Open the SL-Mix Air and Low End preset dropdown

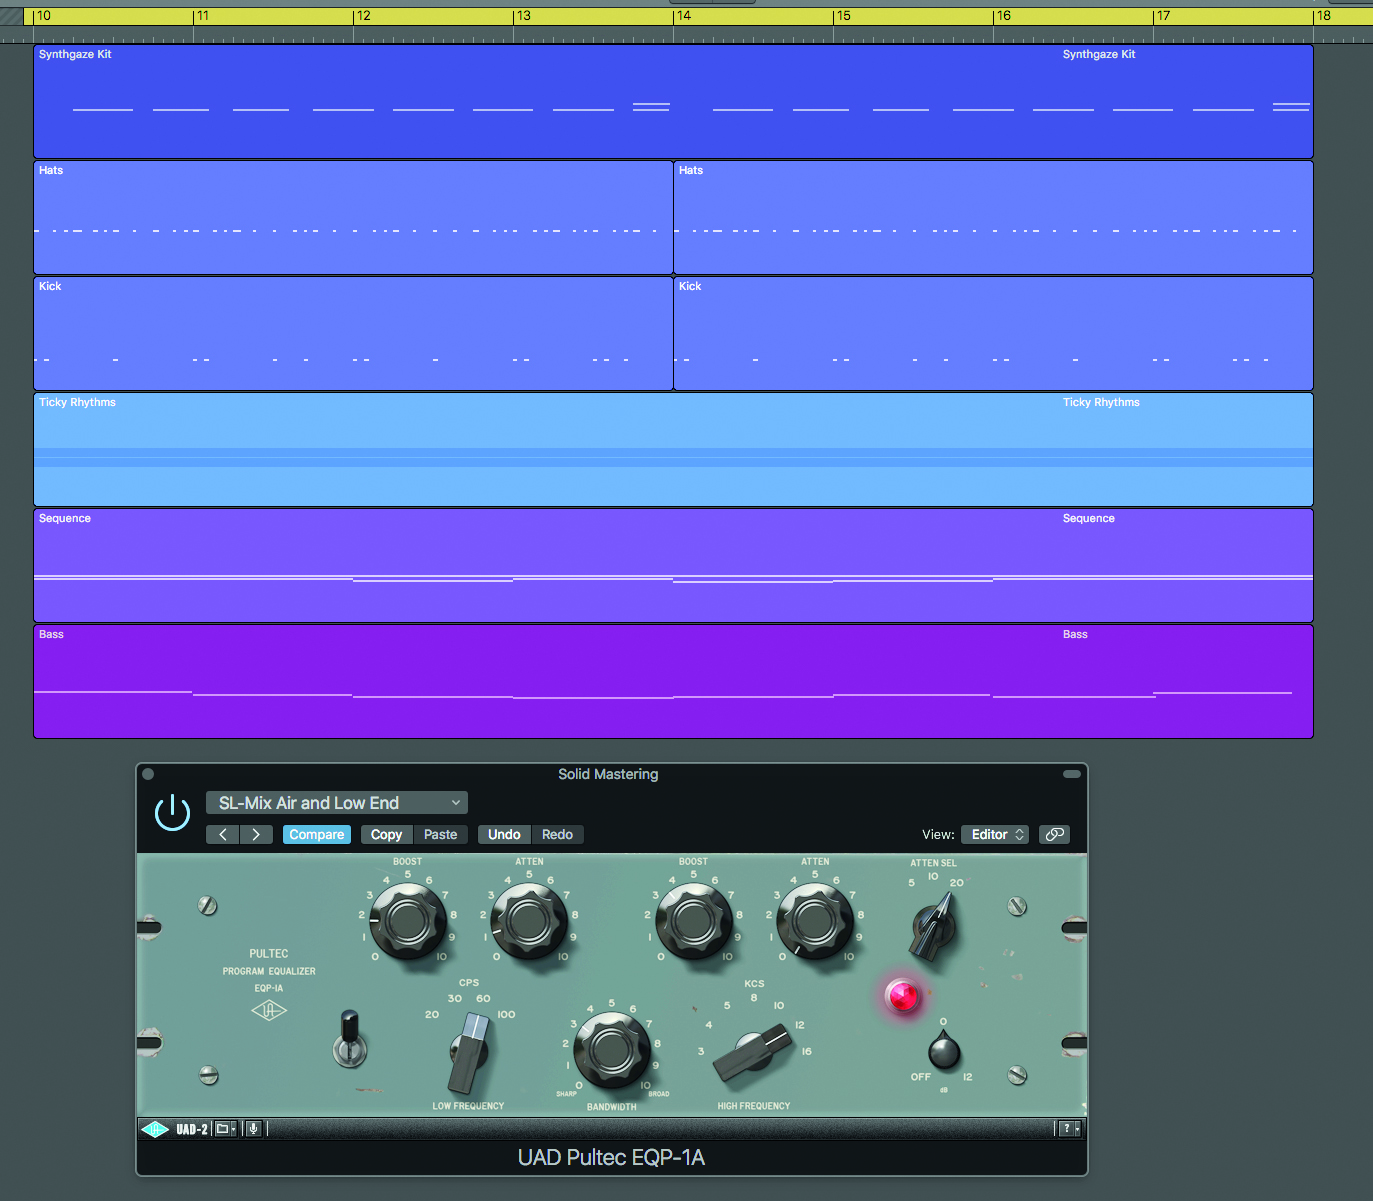point(337,803)
